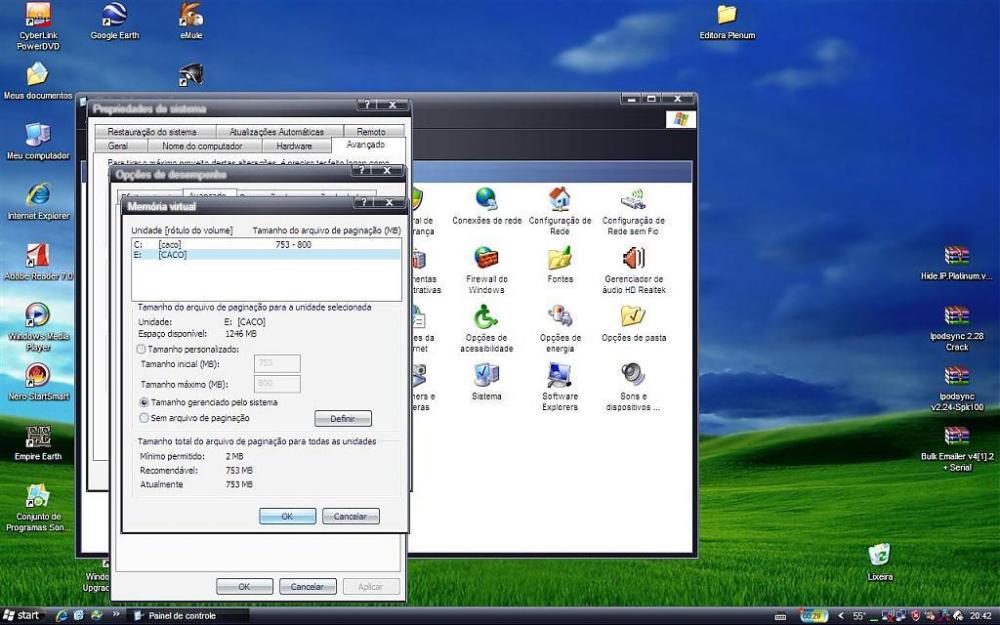Viewport: 1000px width, 625px height.
Task: Click the Definir button
Action: pyautogui.click(x=343, y=418)
